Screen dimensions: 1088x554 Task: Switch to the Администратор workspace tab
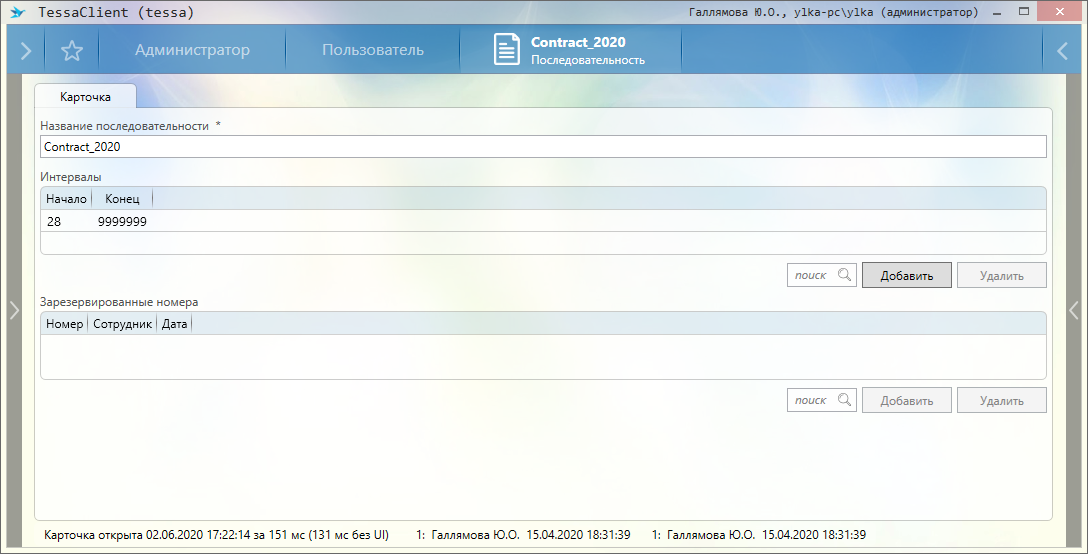[x=192, y=50]
